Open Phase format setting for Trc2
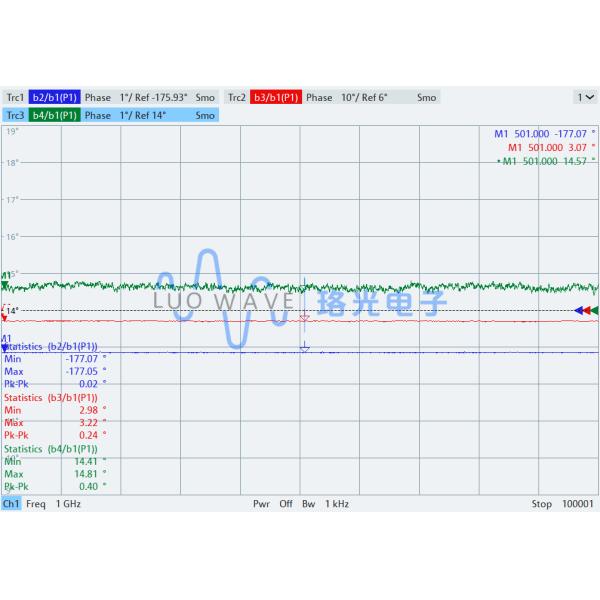 coord(319,98)
